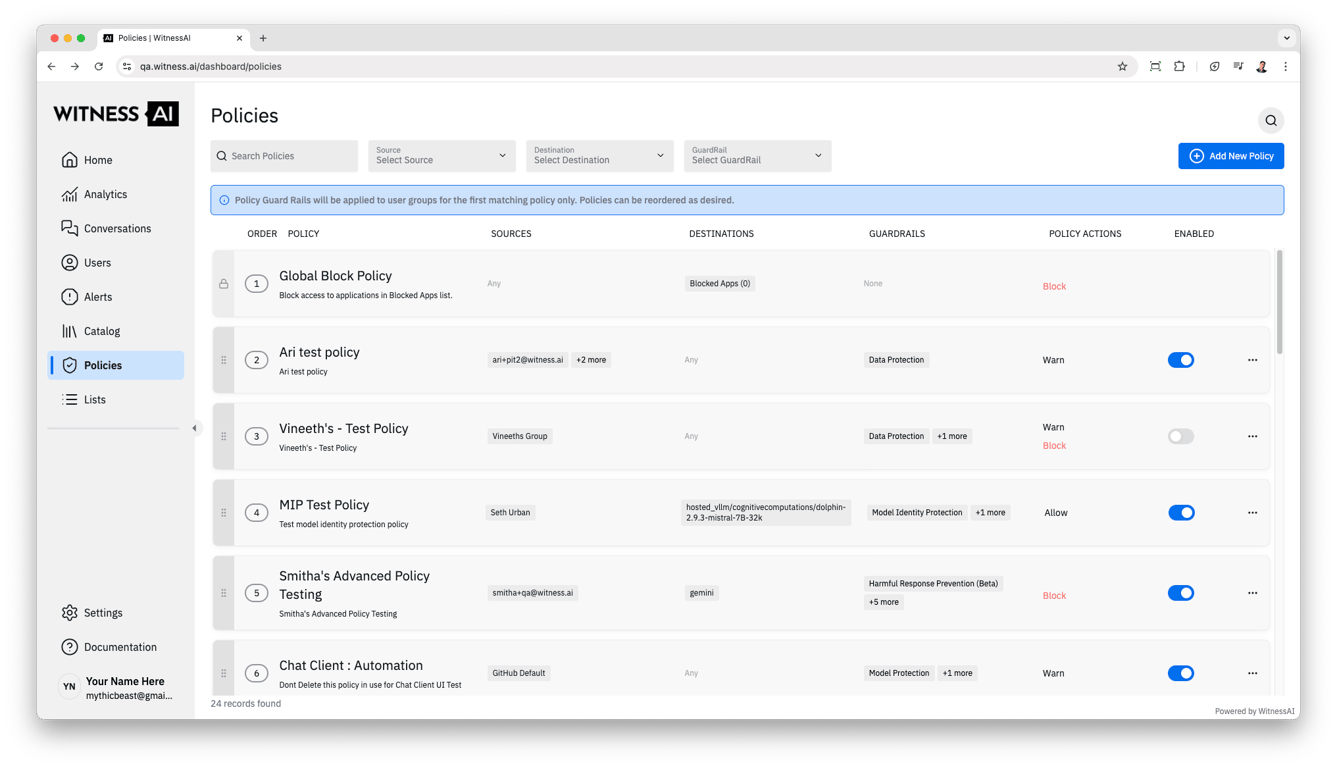Open the more options menu for Vineeth's - Test Policy

[x=1252, y=436]
